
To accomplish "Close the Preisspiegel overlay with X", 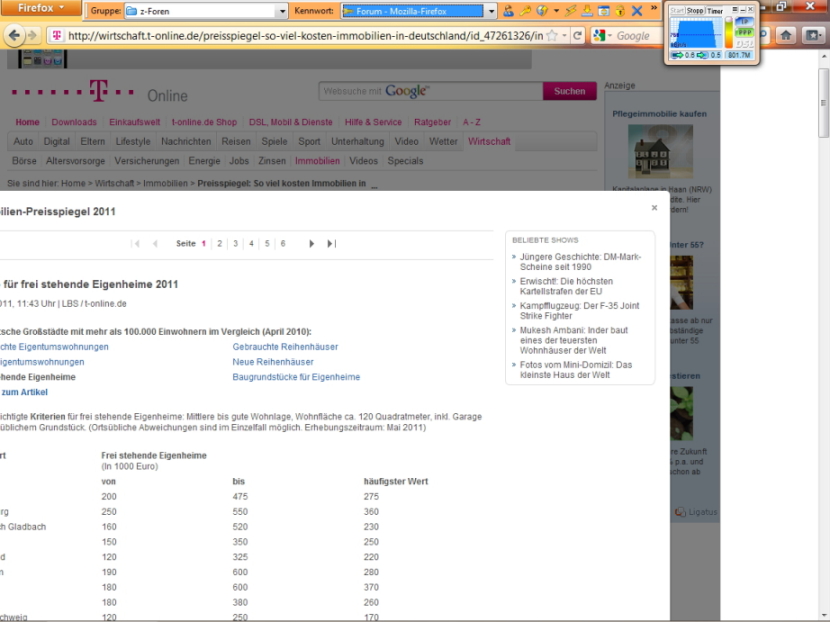I will pos(655,208).
